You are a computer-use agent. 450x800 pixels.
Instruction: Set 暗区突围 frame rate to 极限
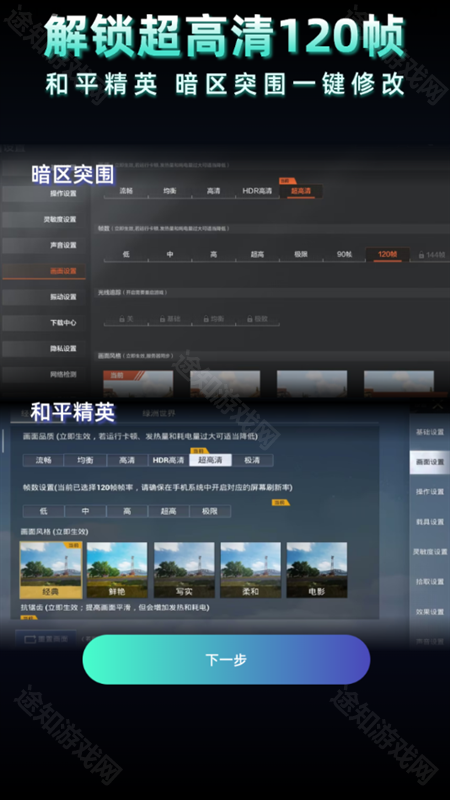pos(301,254)
